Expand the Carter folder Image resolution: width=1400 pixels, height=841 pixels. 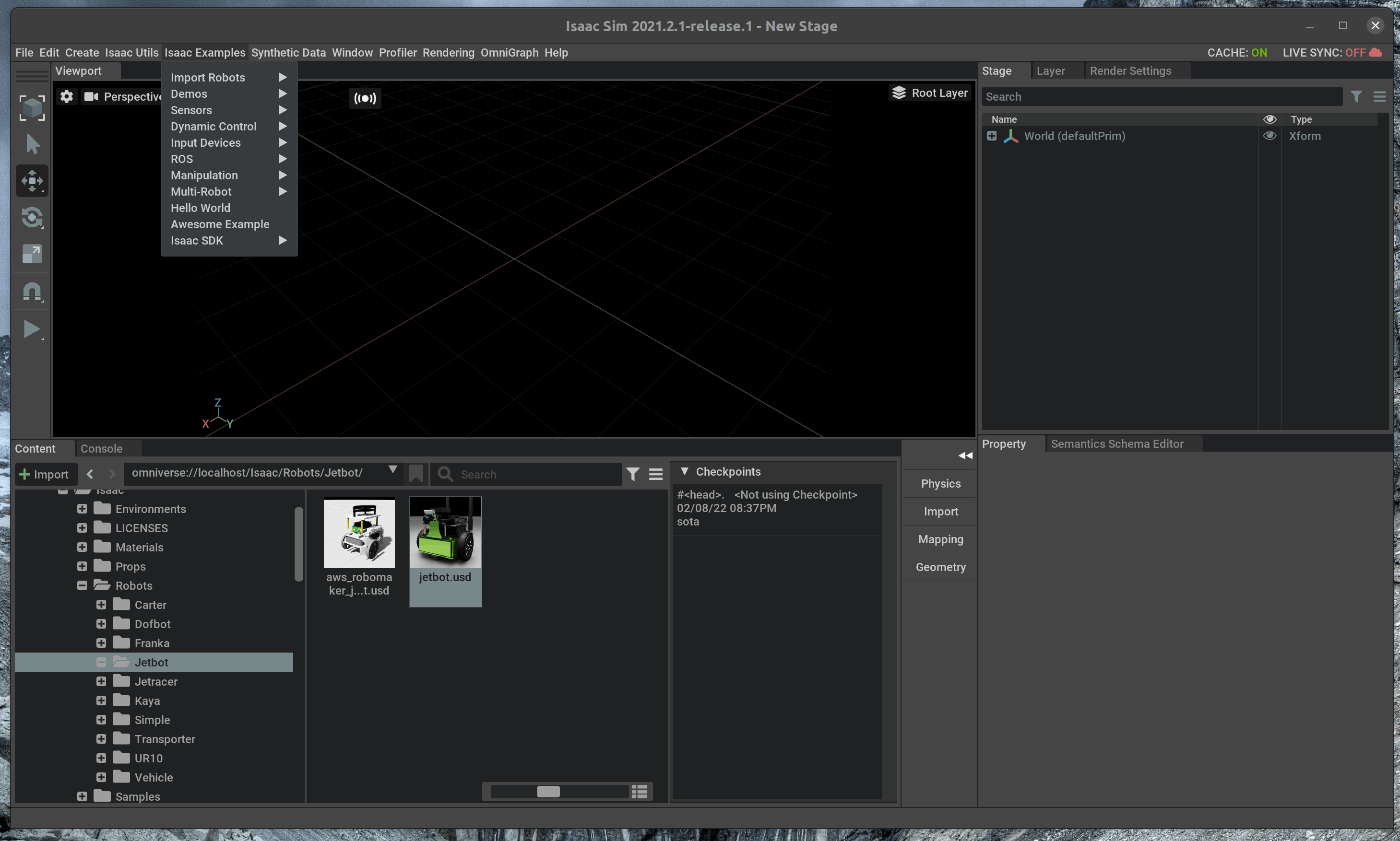[x=101, y=605]
